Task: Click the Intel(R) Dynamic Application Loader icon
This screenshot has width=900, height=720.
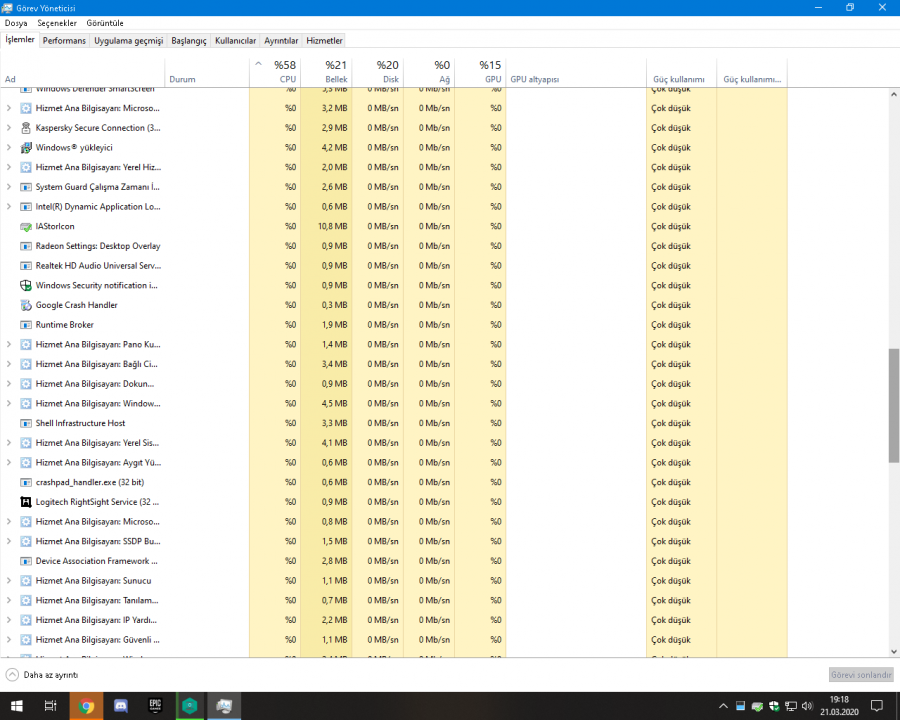Action: (25, 207)
